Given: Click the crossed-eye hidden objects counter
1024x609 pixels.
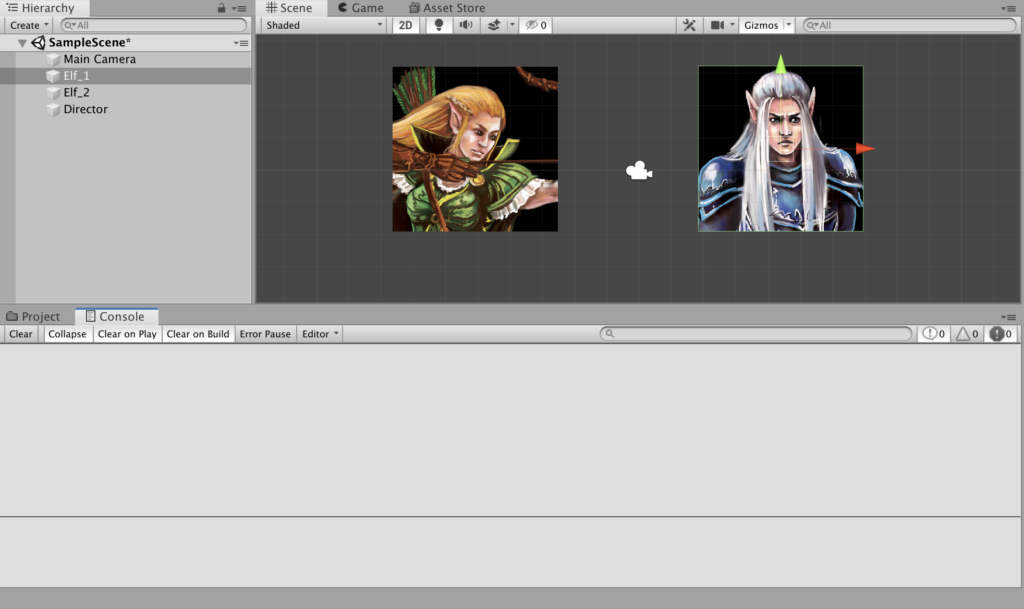Looking at the screenshot, I should point(532,25).
